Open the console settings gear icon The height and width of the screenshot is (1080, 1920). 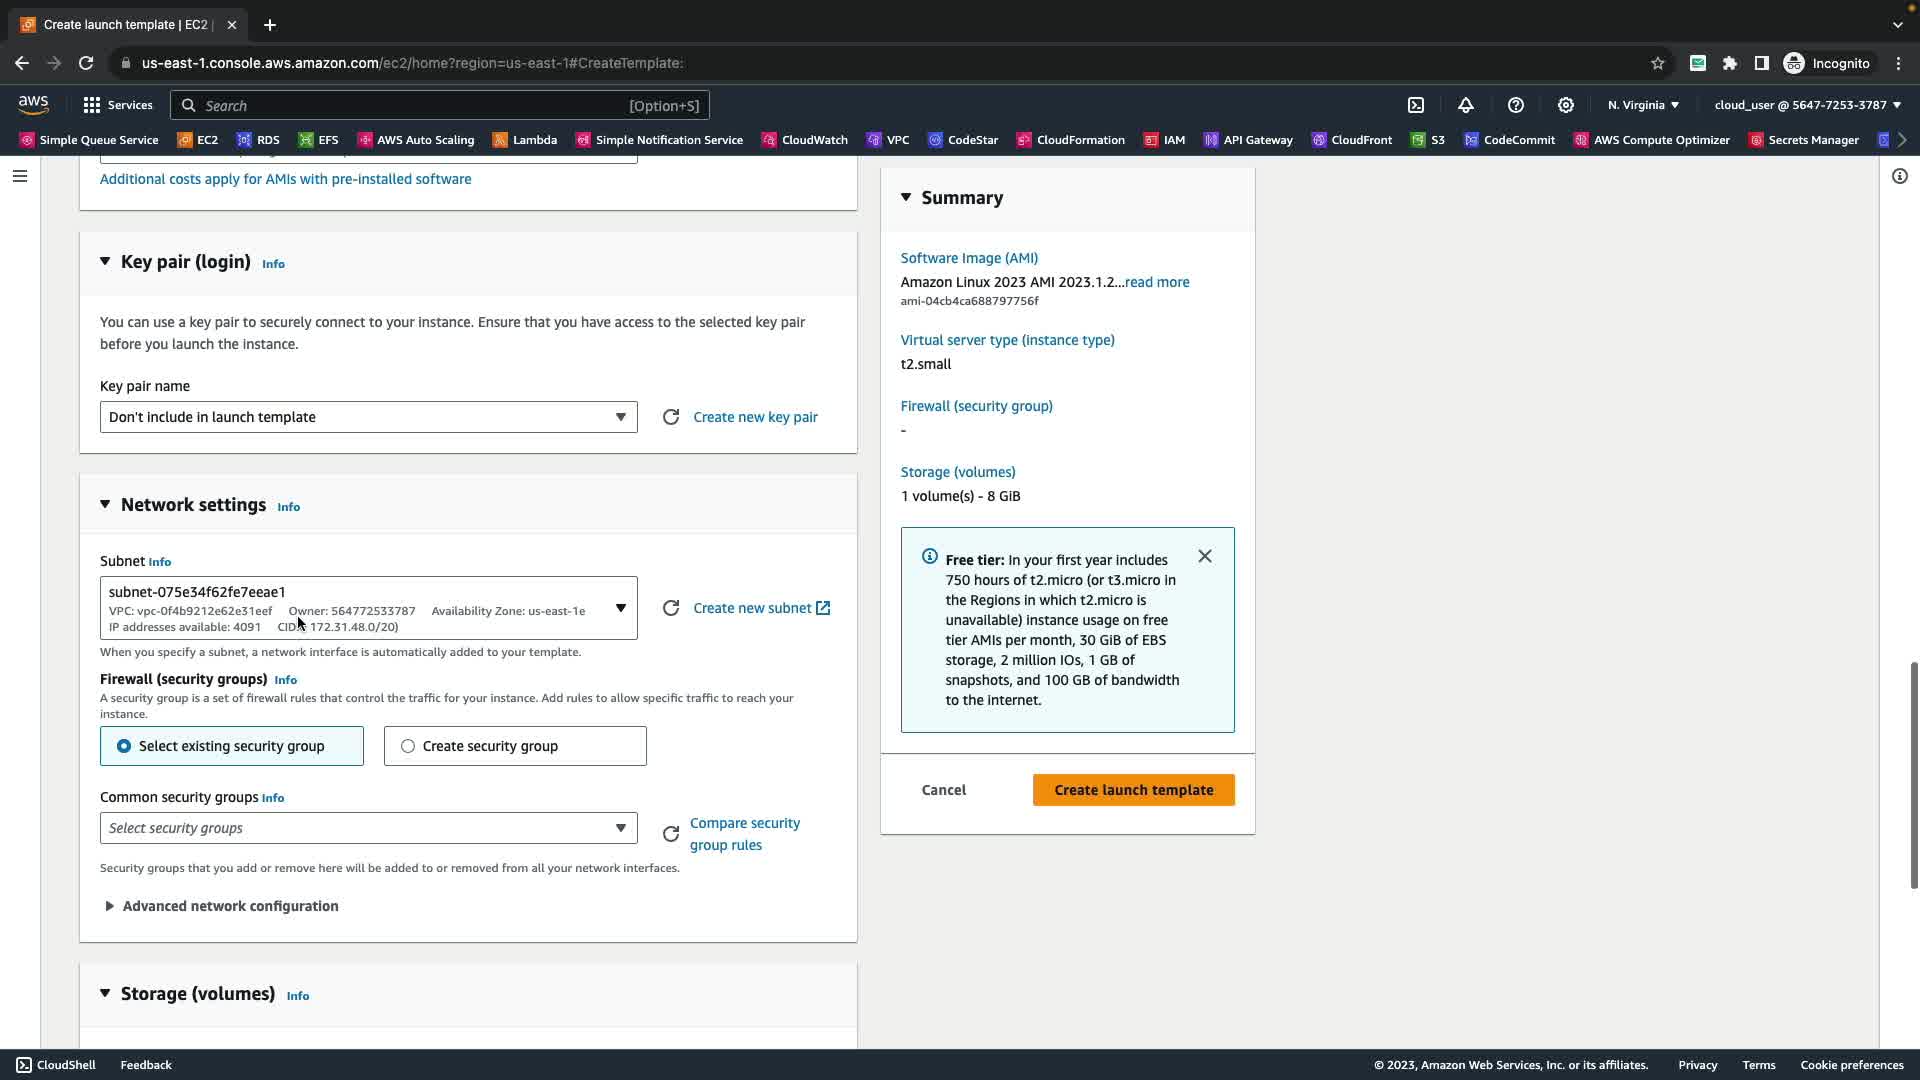click(x=1566, y=105)
